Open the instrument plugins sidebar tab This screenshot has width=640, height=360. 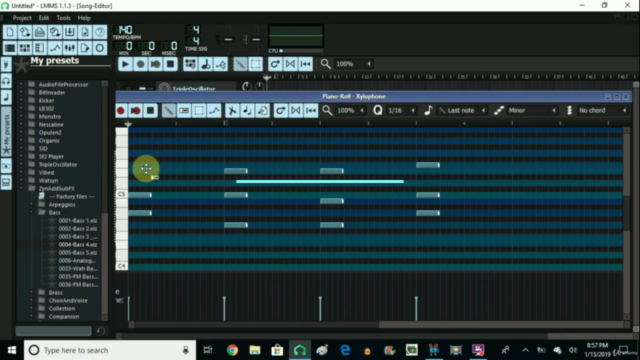[6, 64]
